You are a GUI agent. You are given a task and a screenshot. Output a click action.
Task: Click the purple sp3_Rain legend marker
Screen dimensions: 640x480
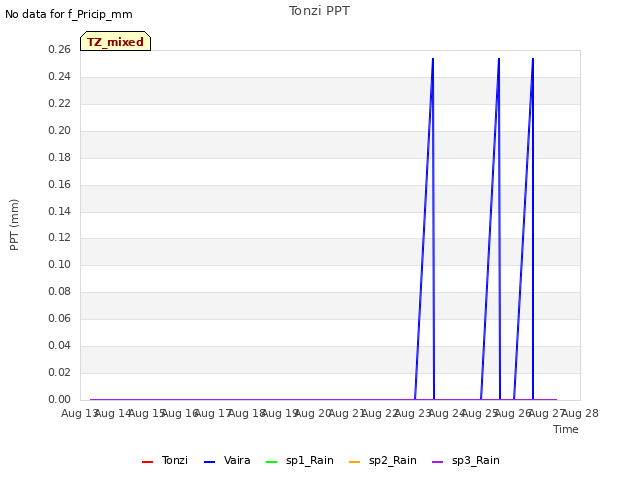[x=438, y=462]
